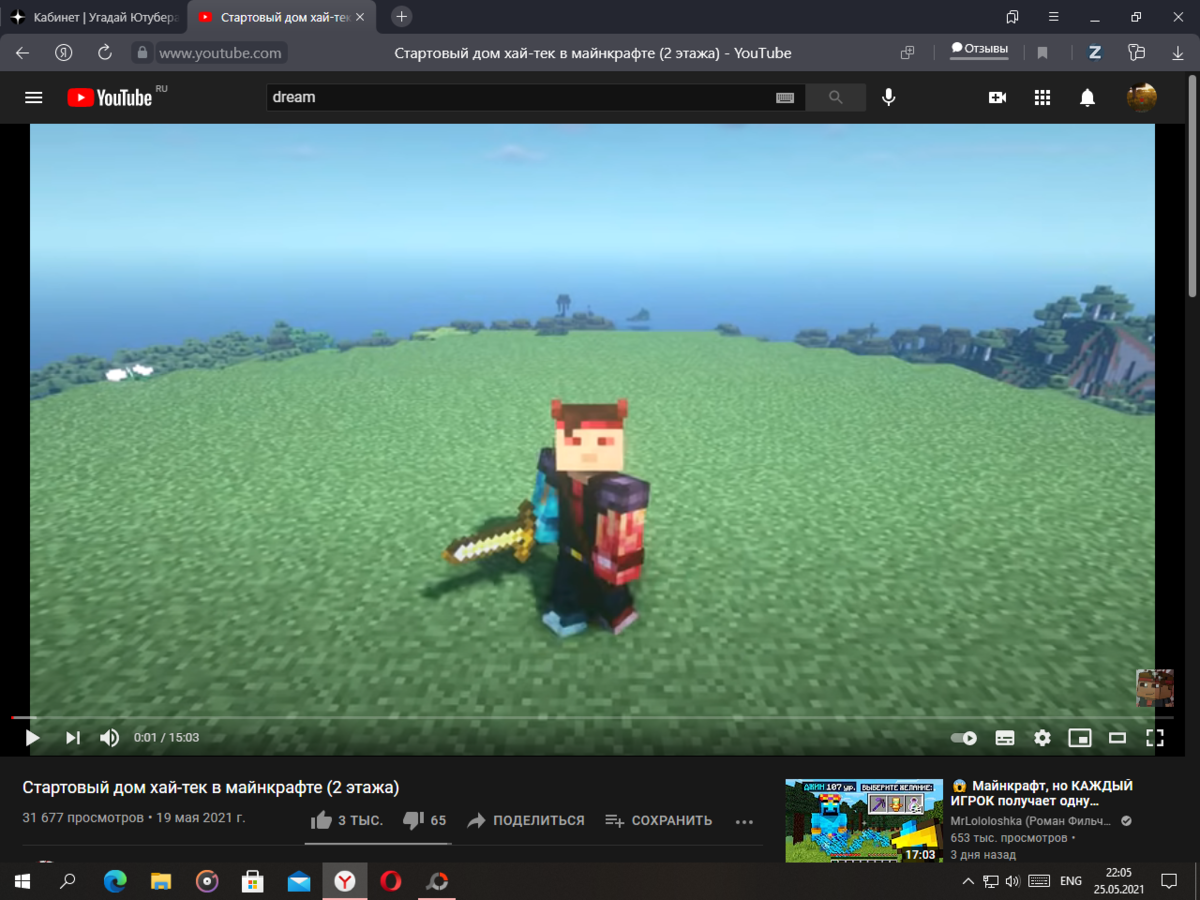Open Microsoft Store from taskbar

point(253,881)
